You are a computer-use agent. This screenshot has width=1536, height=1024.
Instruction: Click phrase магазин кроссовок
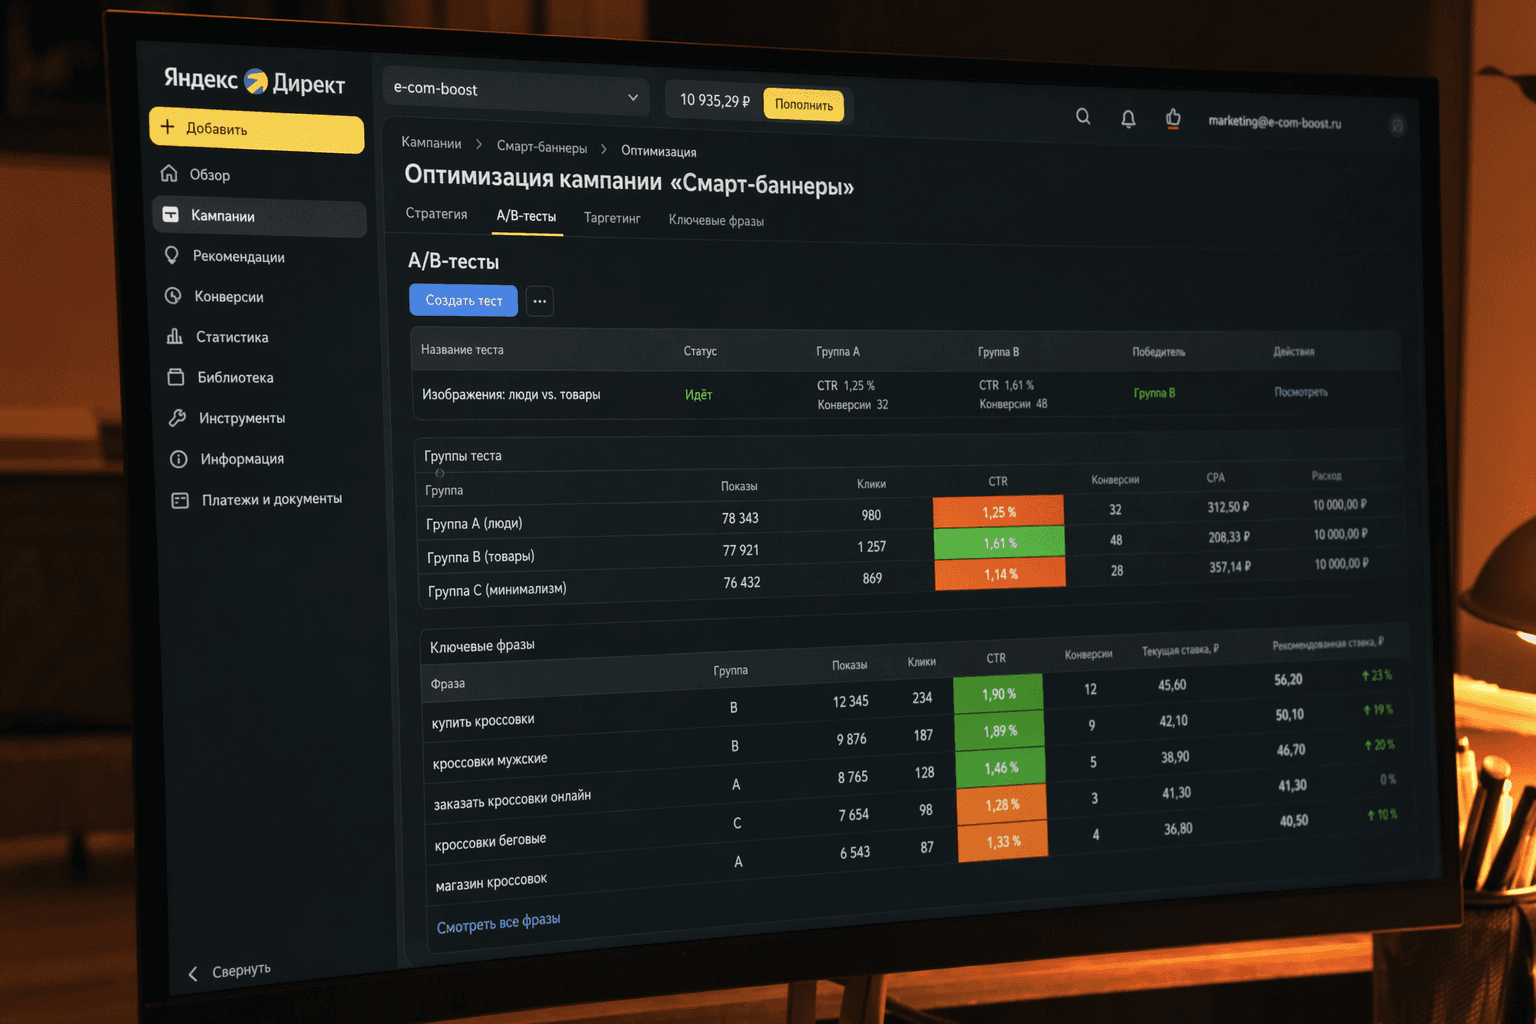point(491,882)
